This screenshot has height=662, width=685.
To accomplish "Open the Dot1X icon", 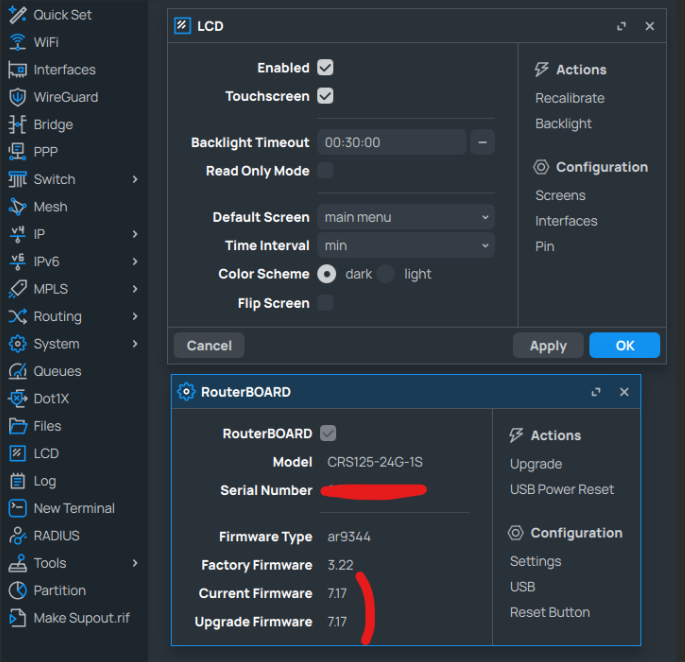I will [x=17, y=399].
